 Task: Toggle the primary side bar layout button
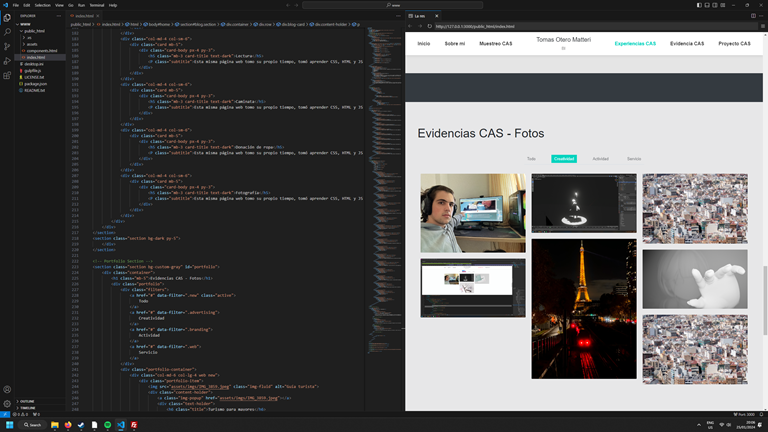[x=699, y=5]
